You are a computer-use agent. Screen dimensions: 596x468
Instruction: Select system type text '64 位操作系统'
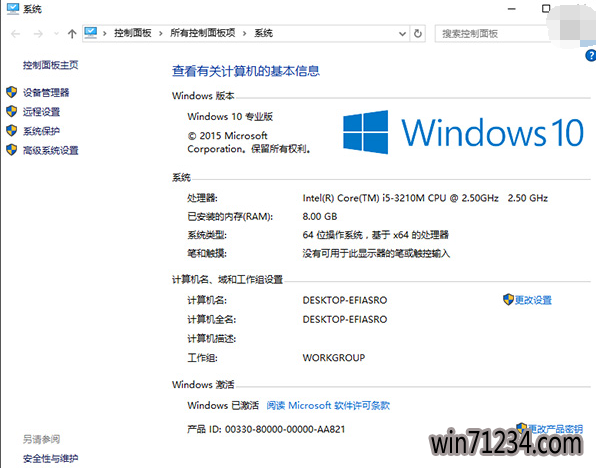[x=333, y=235]
